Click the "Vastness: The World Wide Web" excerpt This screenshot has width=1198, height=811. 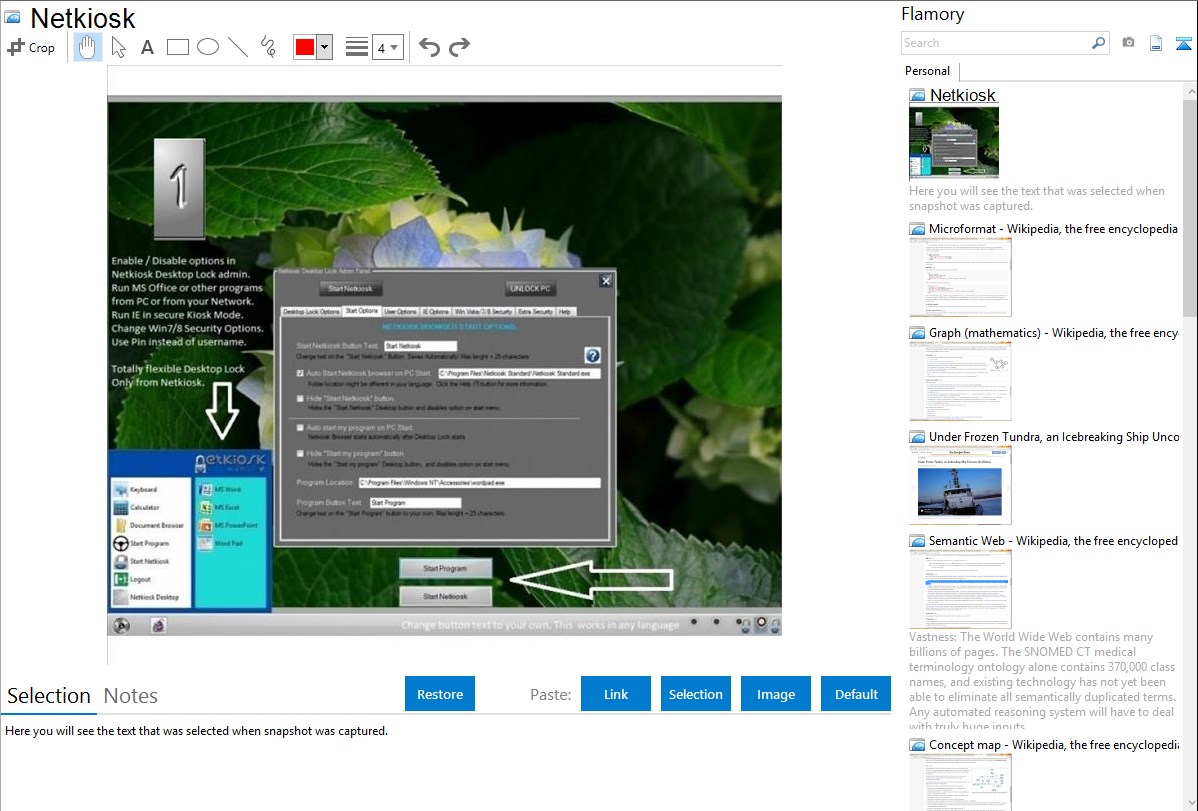1042,682
